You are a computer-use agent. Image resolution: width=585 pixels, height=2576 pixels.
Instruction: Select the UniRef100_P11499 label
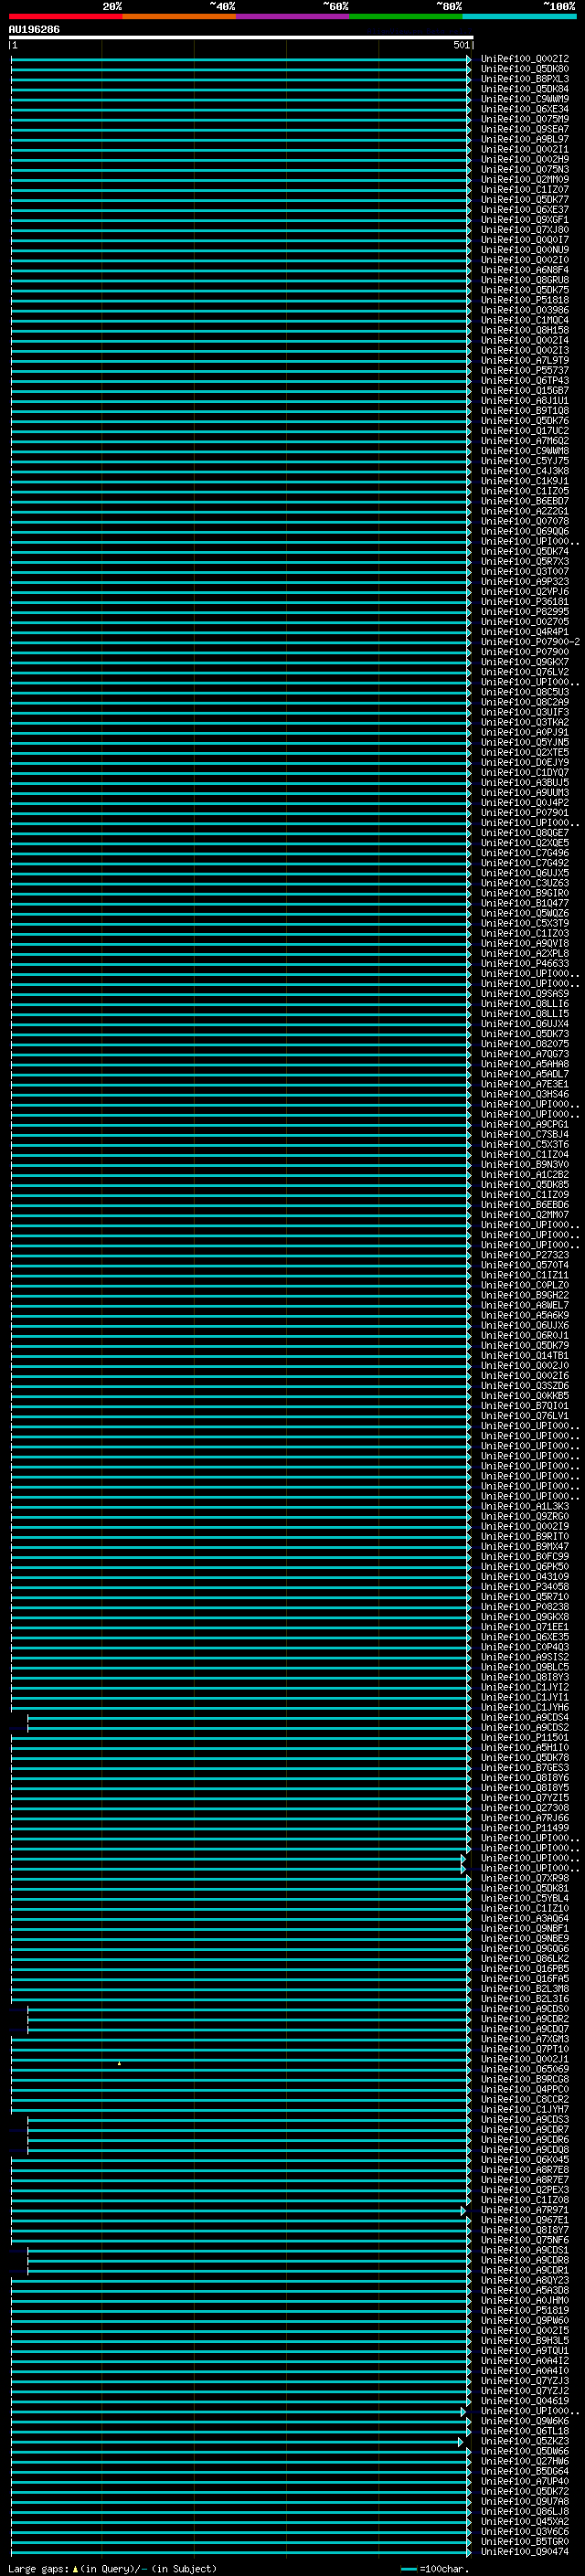525,1828
